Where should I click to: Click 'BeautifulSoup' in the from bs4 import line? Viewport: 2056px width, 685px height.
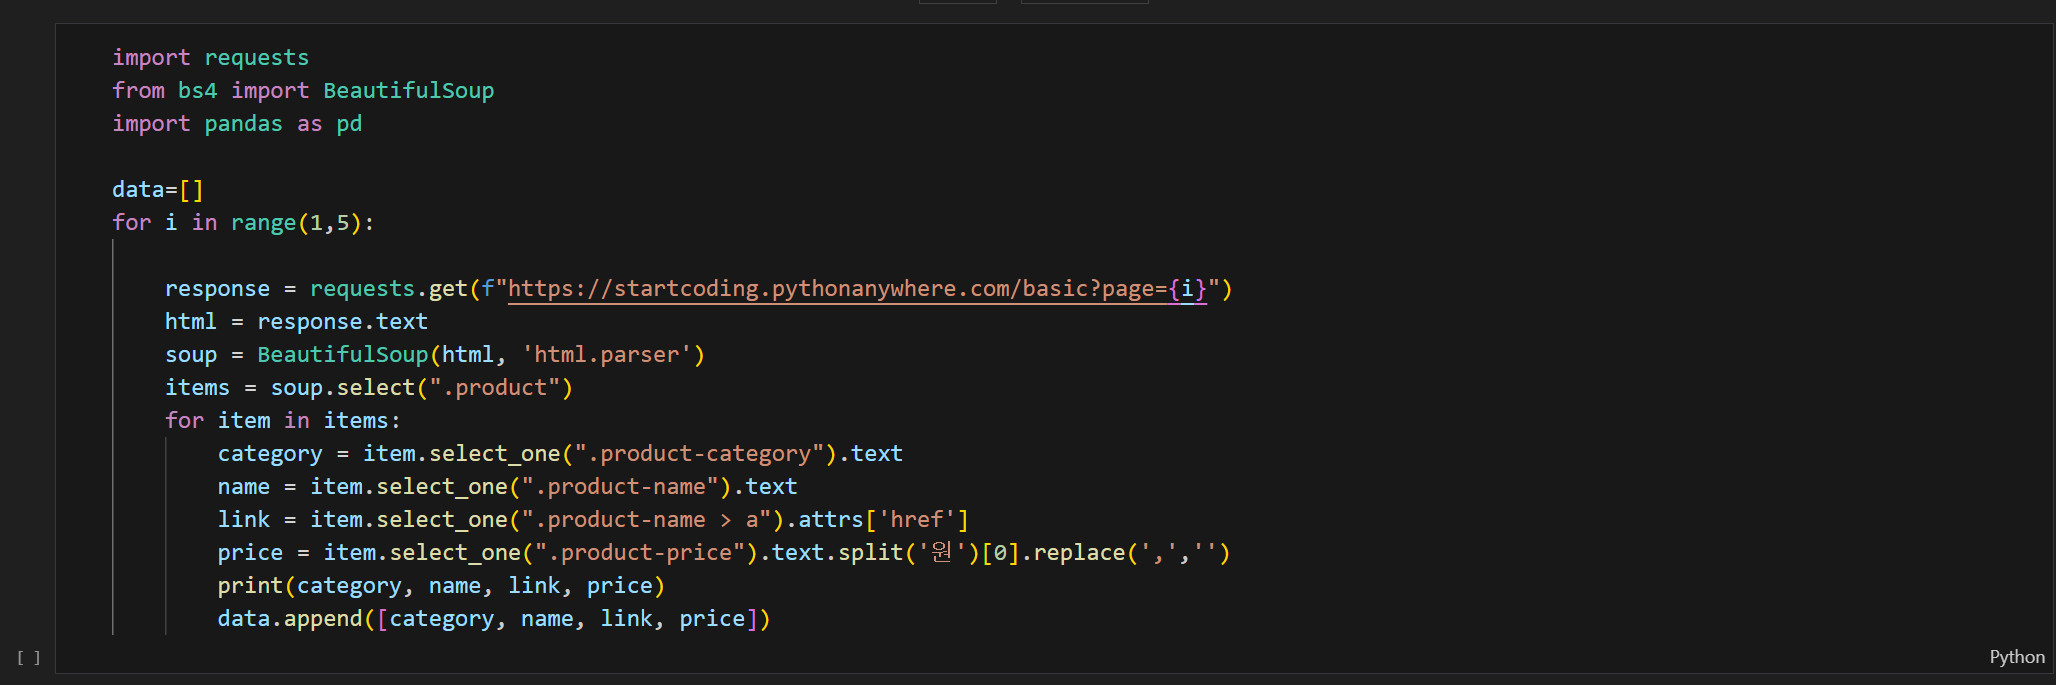click(409, 91)
